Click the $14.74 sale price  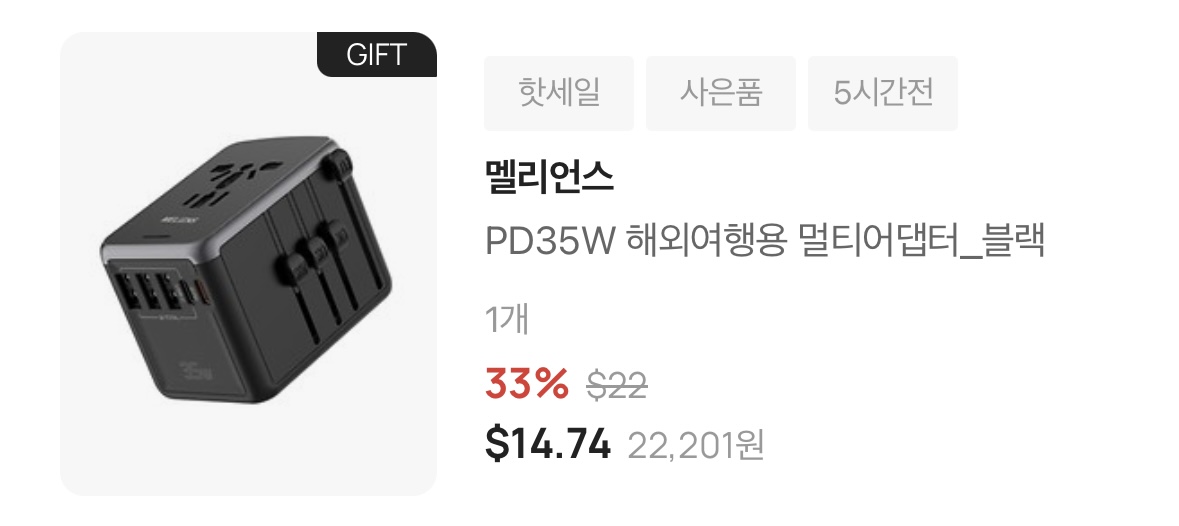tap(547, 444)
